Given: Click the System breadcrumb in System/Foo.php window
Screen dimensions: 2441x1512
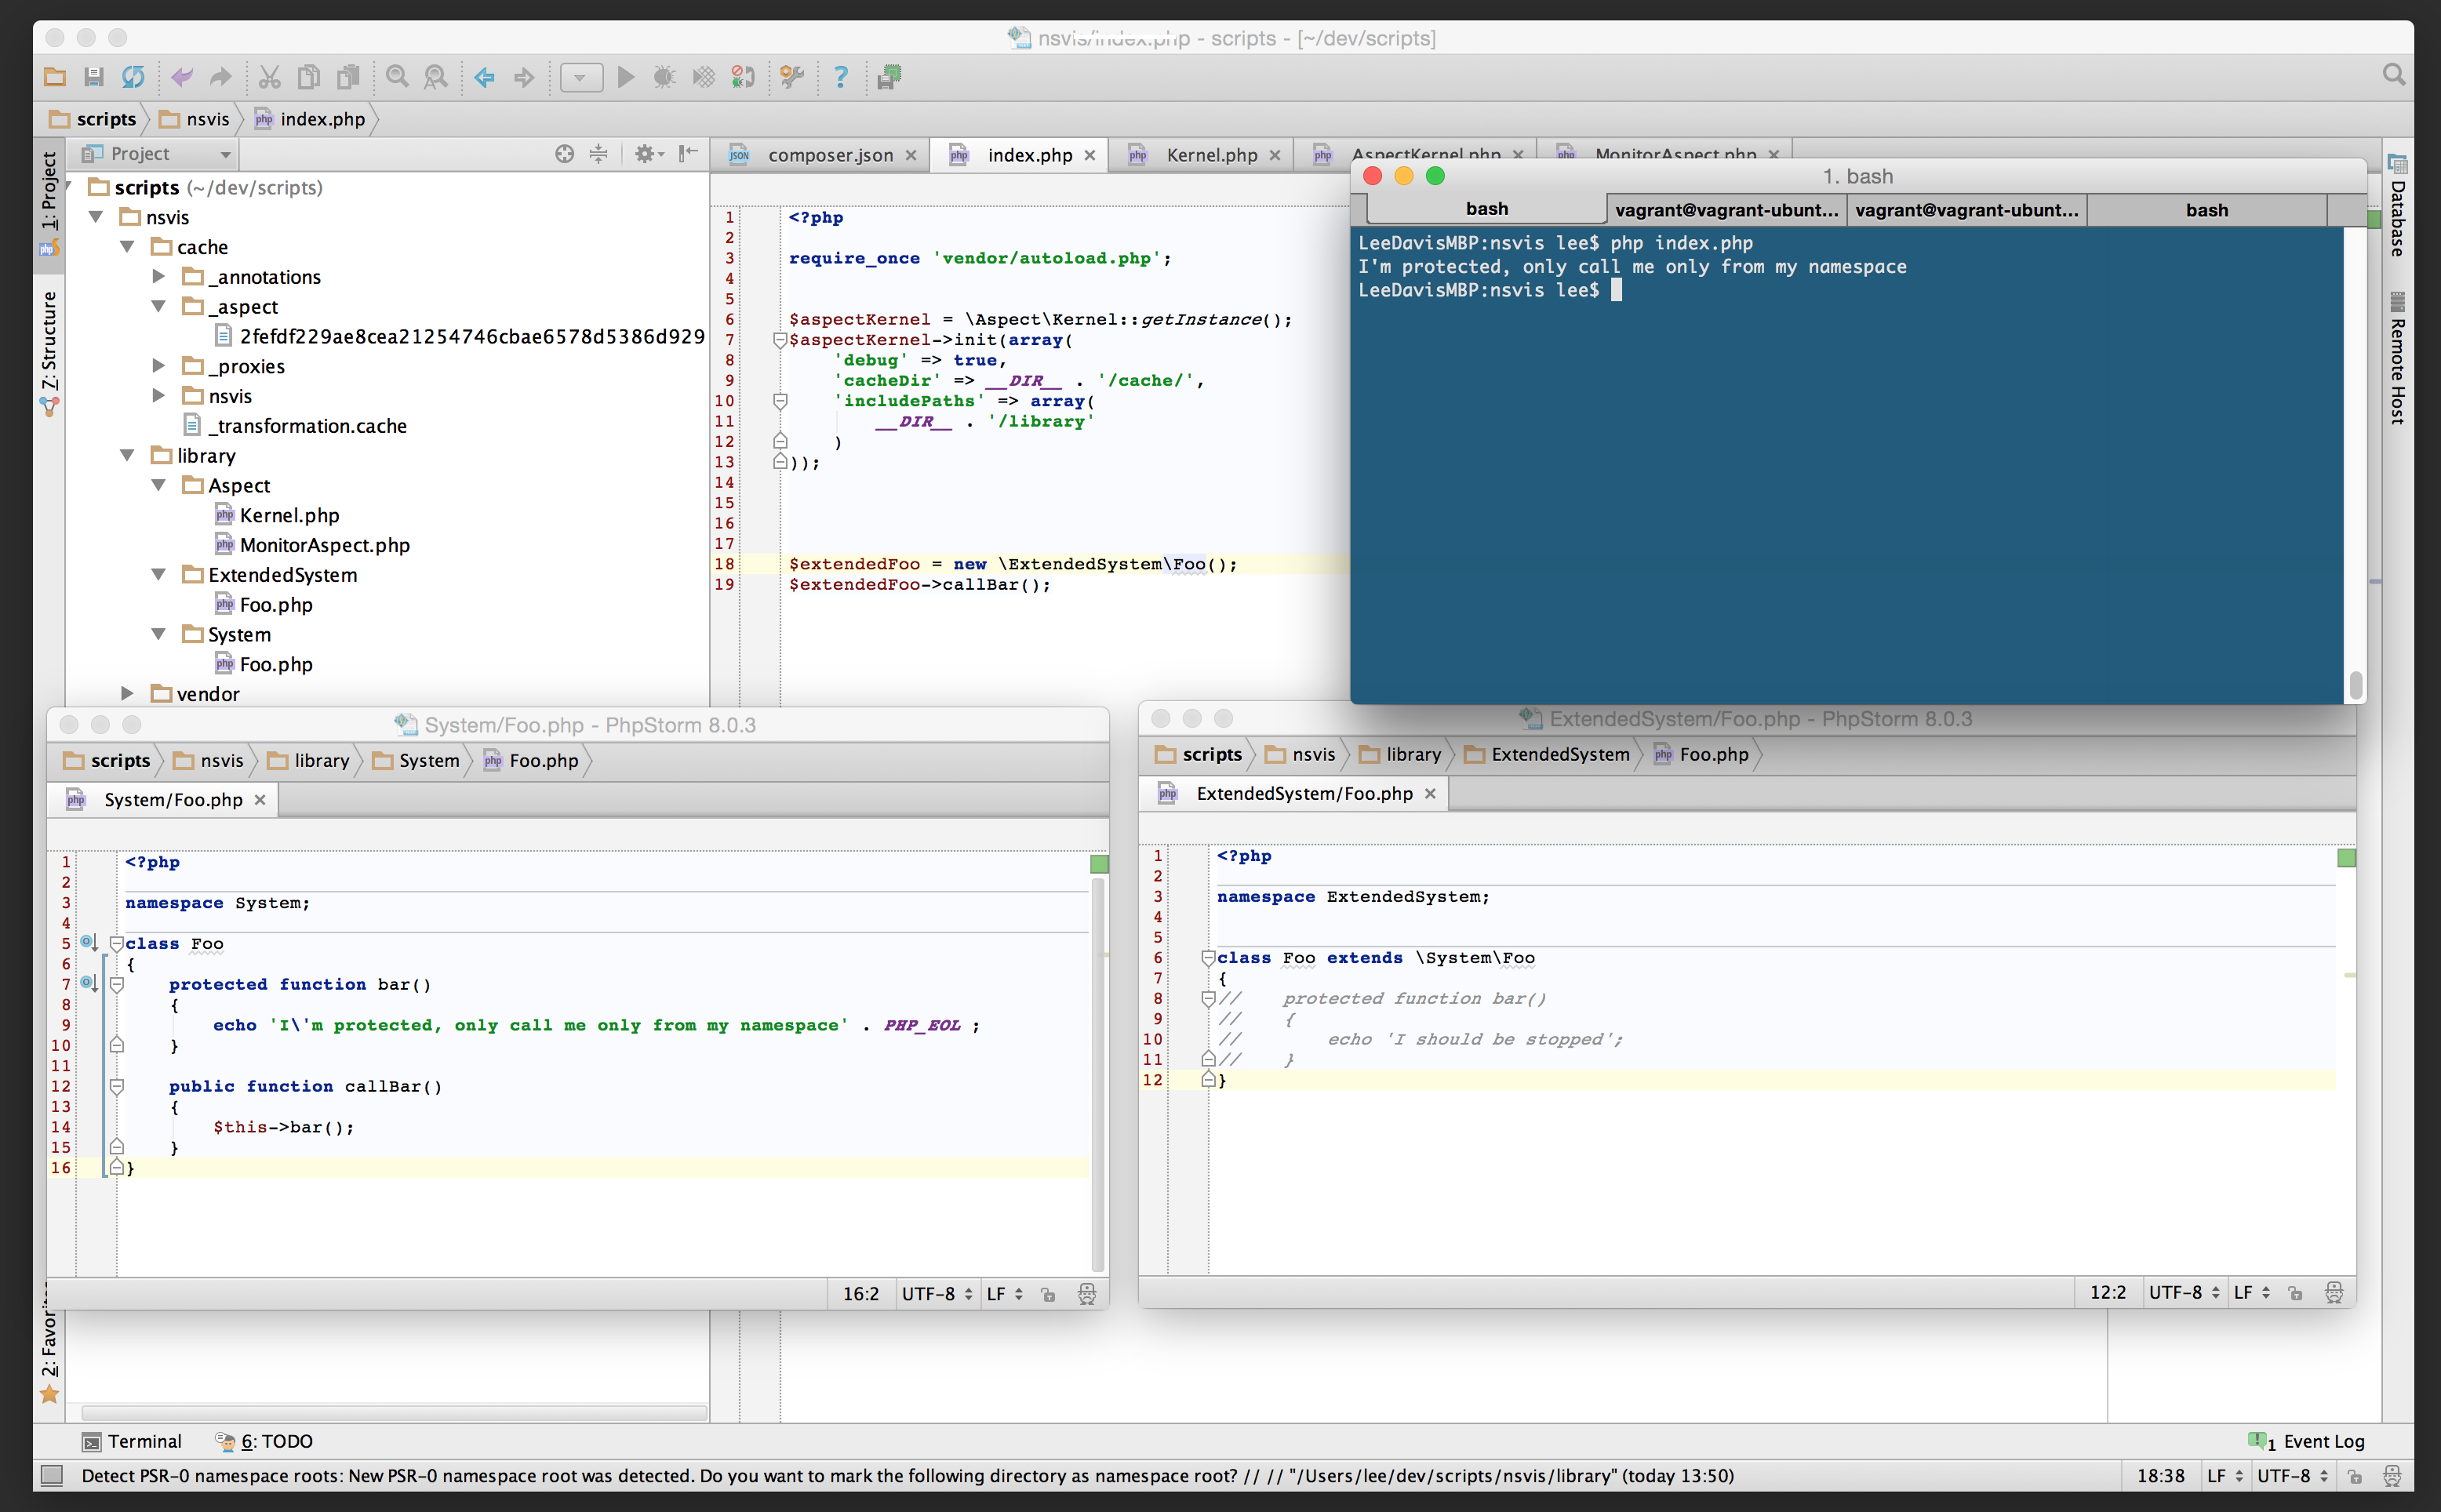Looking at the screenshot, I should pyautogui.click(x=416, y=760).
